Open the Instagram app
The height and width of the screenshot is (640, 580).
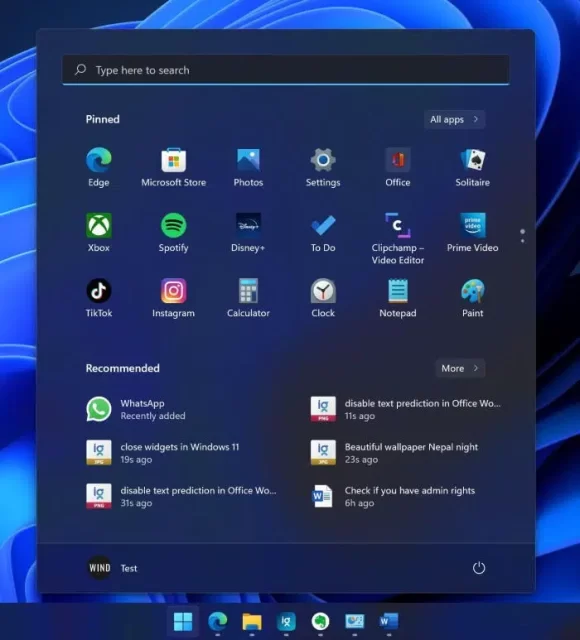tap(173, 298)
